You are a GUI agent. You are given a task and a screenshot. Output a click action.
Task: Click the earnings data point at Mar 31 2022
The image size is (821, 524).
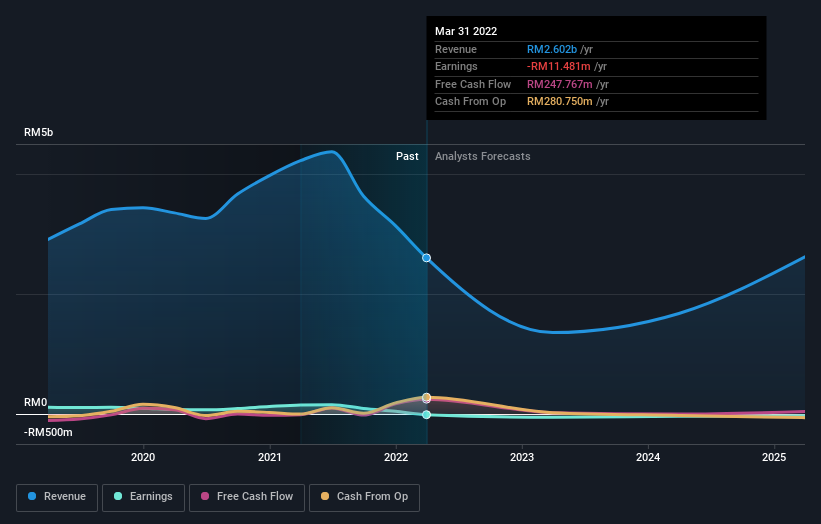point(427,415)
